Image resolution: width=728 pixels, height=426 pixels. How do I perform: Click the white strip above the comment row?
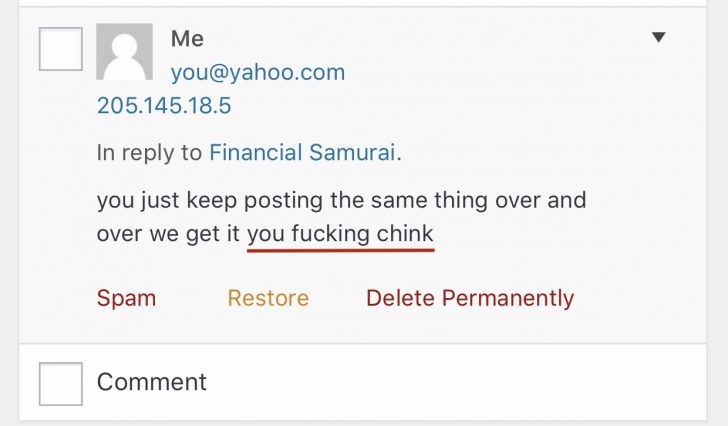pos(362,3)
